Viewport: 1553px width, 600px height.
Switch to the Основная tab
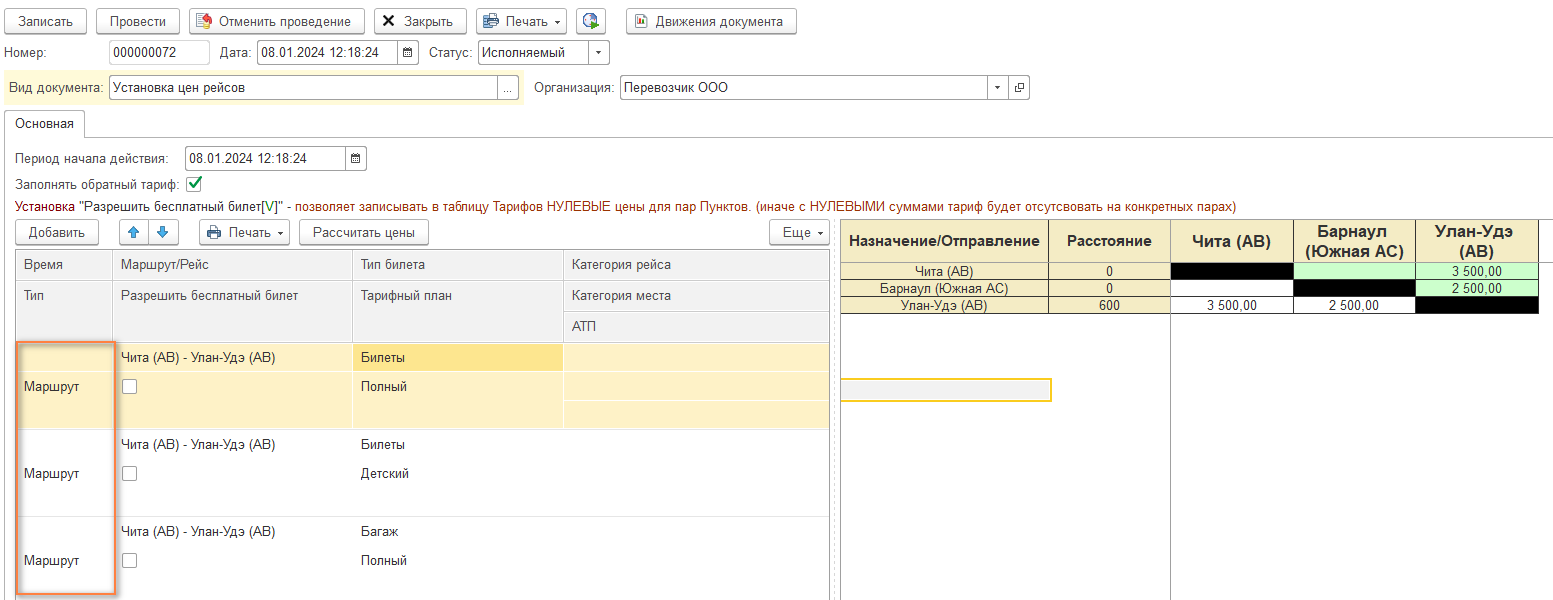coord(44,124)
